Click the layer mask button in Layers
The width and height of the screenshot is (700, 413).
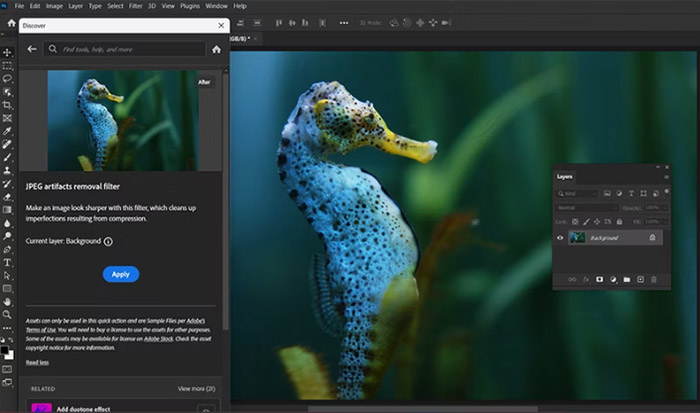coord(600,280)
